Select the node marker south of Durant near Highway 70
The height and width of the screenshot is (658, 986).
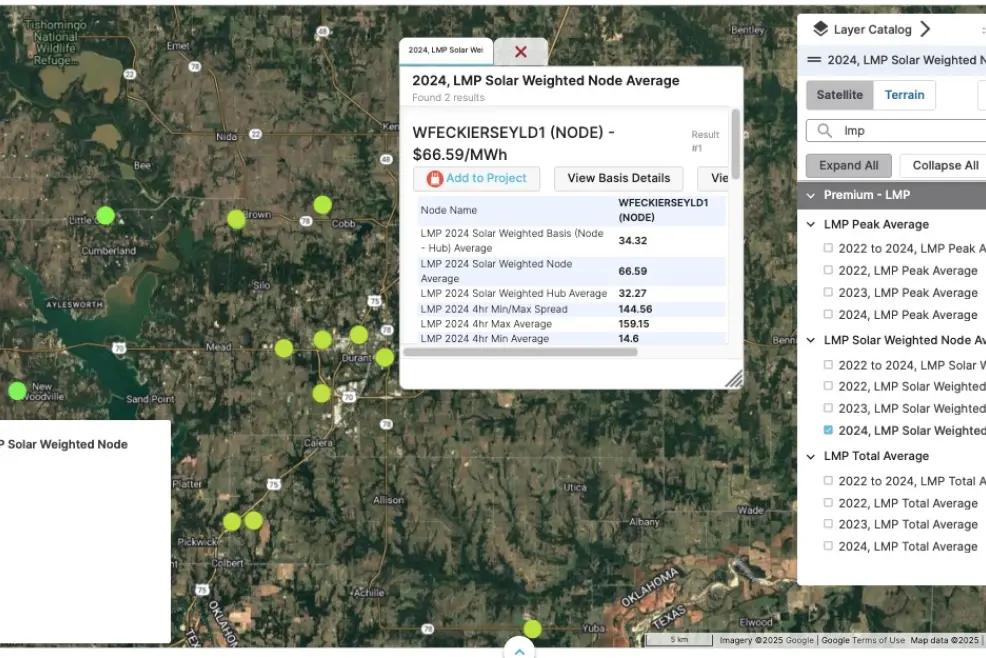pyautogui.click(x=321, y=394)
